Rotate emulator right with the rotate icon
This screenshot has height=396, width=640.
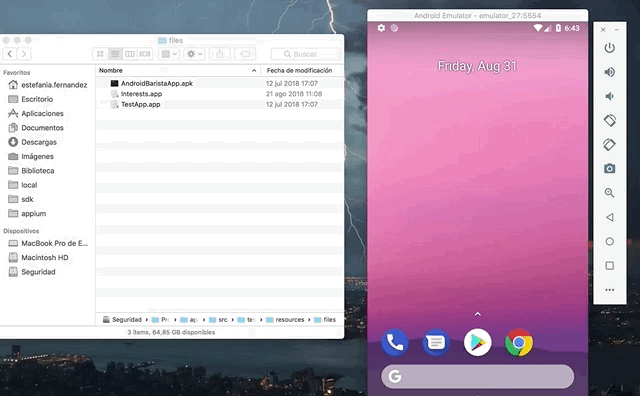tap(609, 145)
